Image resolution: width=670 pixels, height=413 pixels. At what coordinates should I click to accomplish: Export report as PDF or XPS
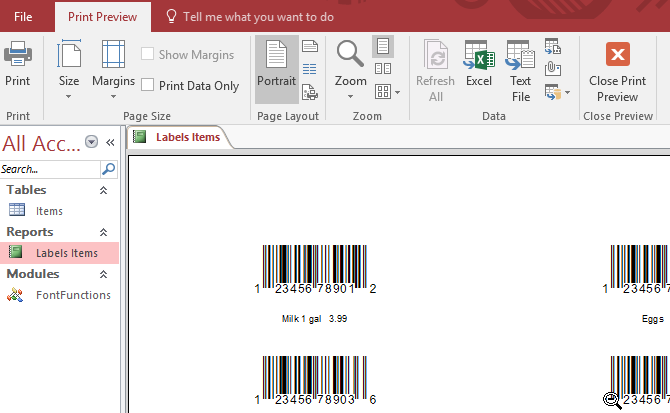(552, 46)
